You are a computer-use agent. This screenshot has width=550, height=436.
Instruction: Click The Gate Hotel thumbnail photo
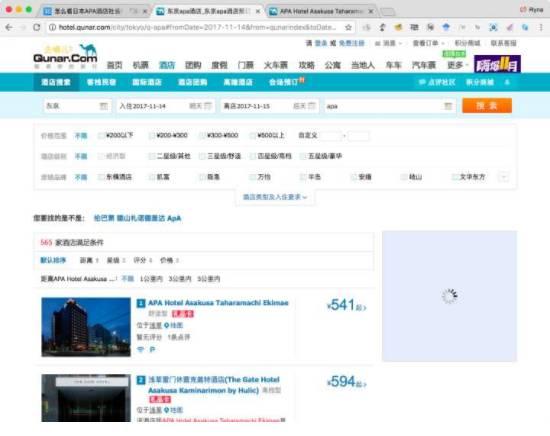(x=86, y=398)
